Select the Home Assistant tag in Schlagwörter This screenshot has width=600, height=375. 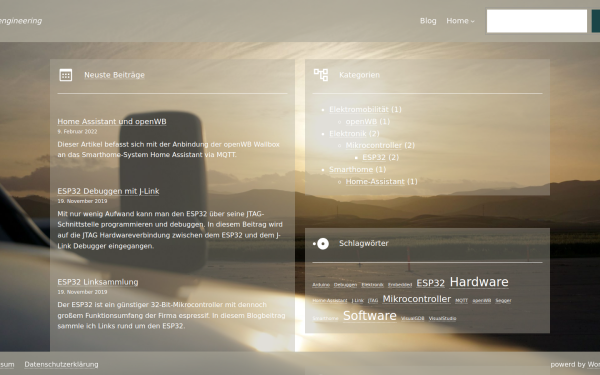click(330, 301)
